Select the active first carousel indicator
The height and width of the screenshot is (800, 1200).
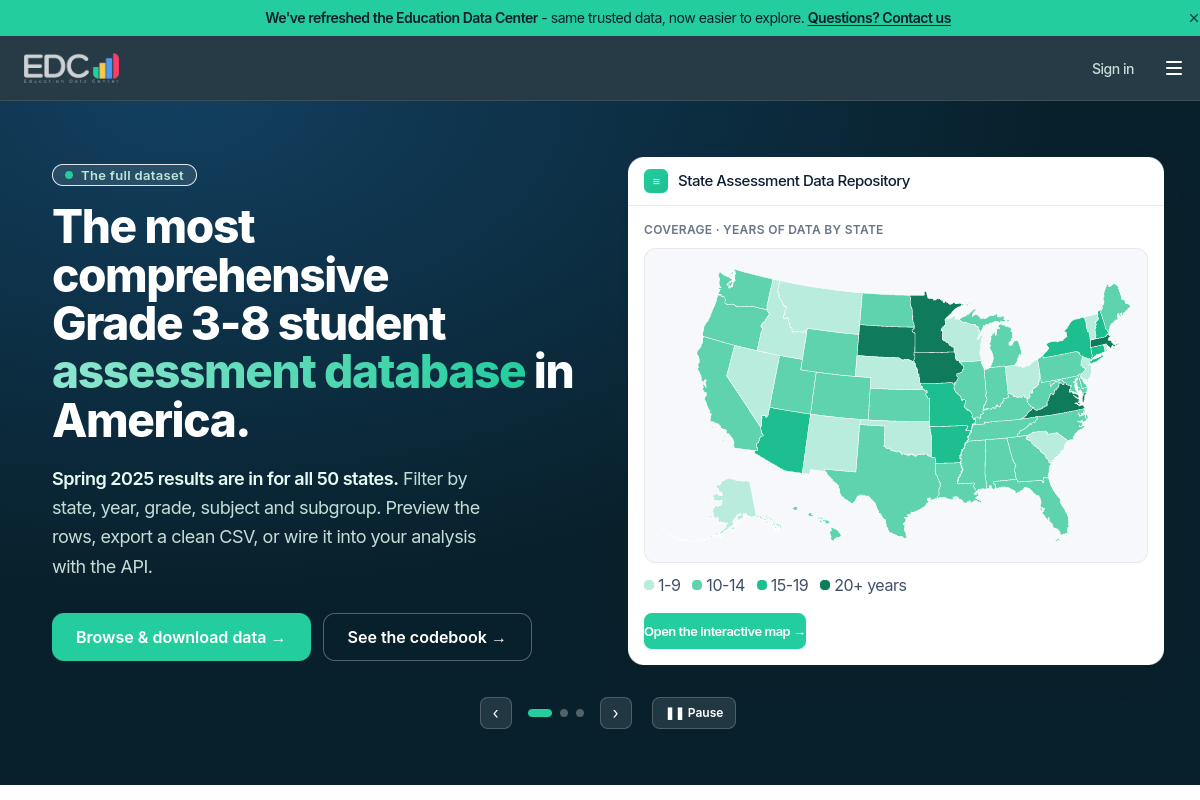(x=540, y=713)
